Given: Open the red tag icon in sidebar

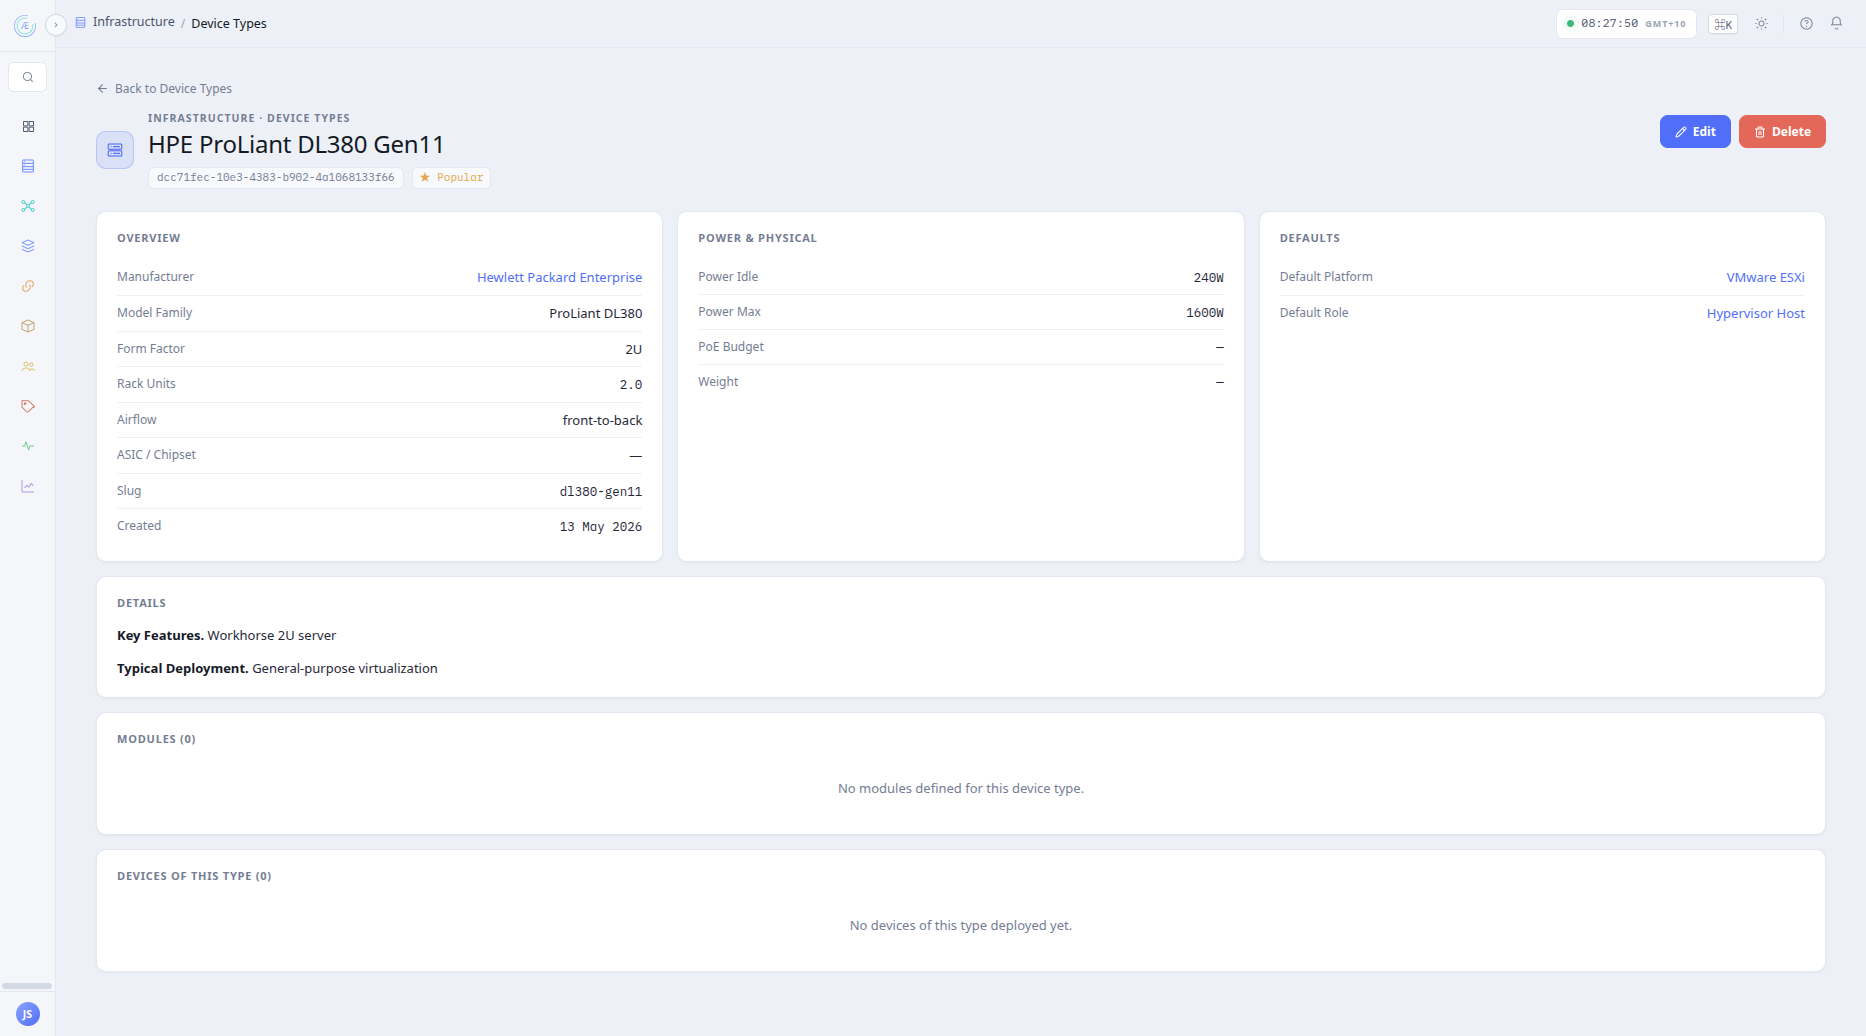Looking at the screenshot, I should coord(28,406).
